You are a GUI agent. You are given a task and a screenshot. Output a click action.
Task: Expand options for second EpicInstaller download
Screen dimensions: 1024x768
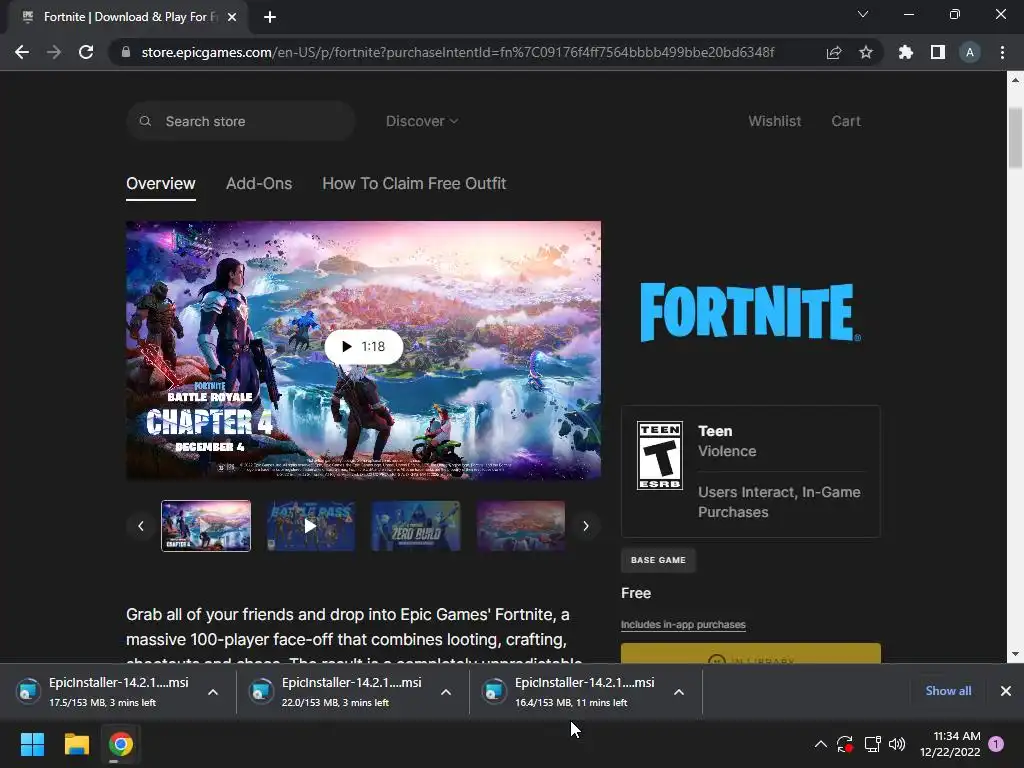[x=446, y=692]
